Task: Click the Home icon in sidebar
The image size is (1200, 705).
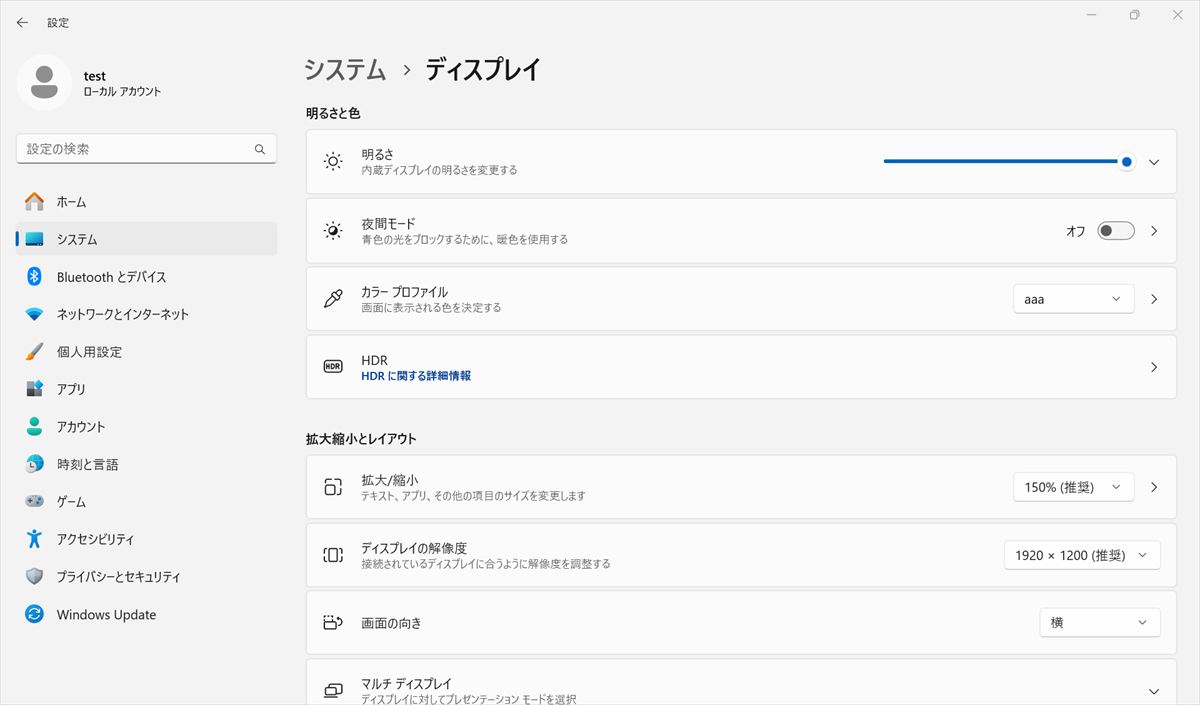Action: coord(35,202)
